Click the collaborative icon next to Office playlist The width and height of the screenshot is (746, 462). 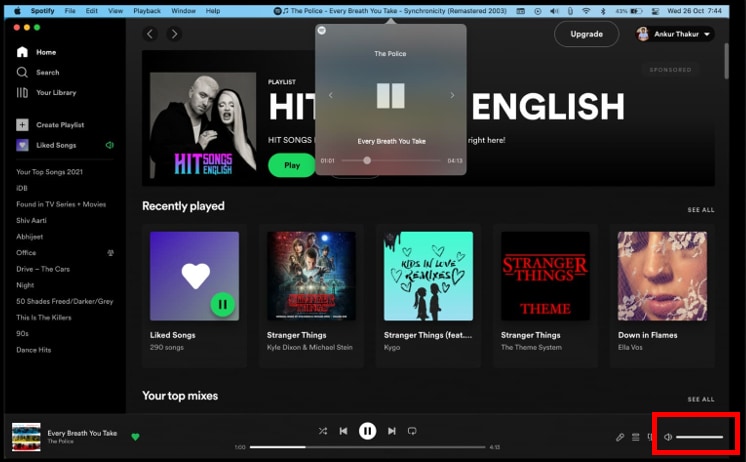click(x=110, y=253)
